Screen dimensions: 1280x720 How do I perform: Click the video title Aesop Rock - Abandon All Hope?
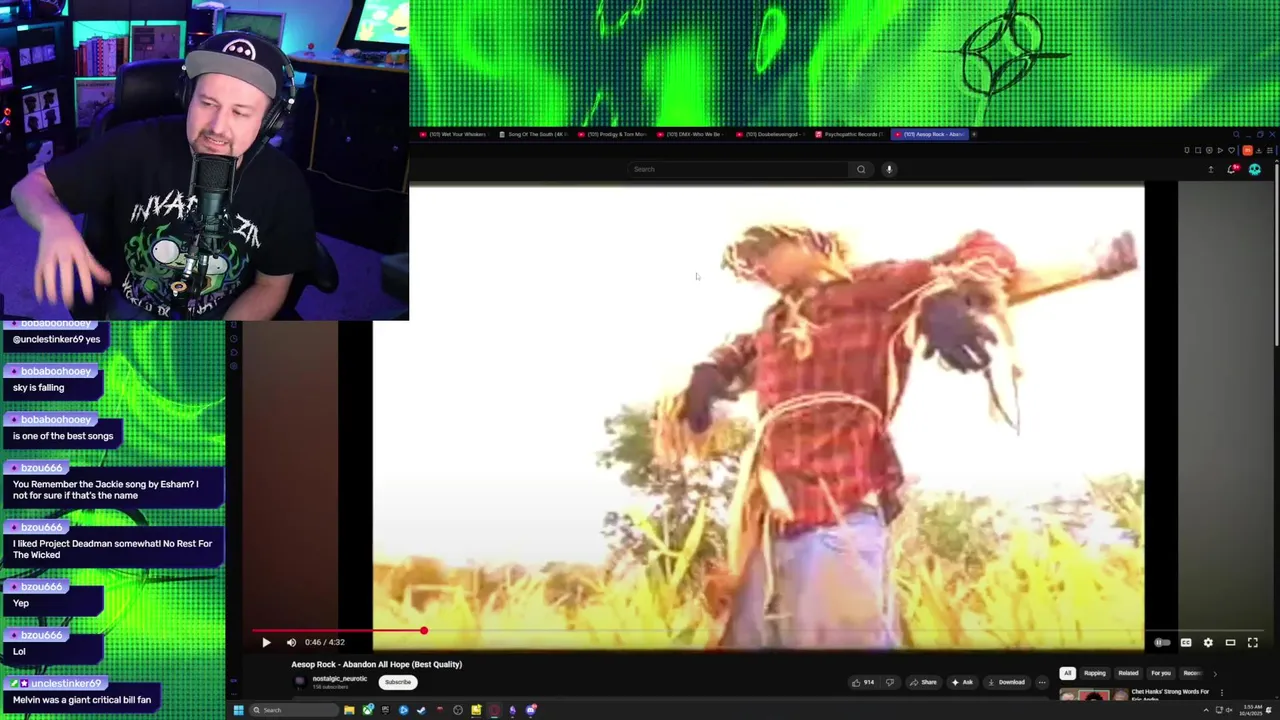tap(376, 664)
